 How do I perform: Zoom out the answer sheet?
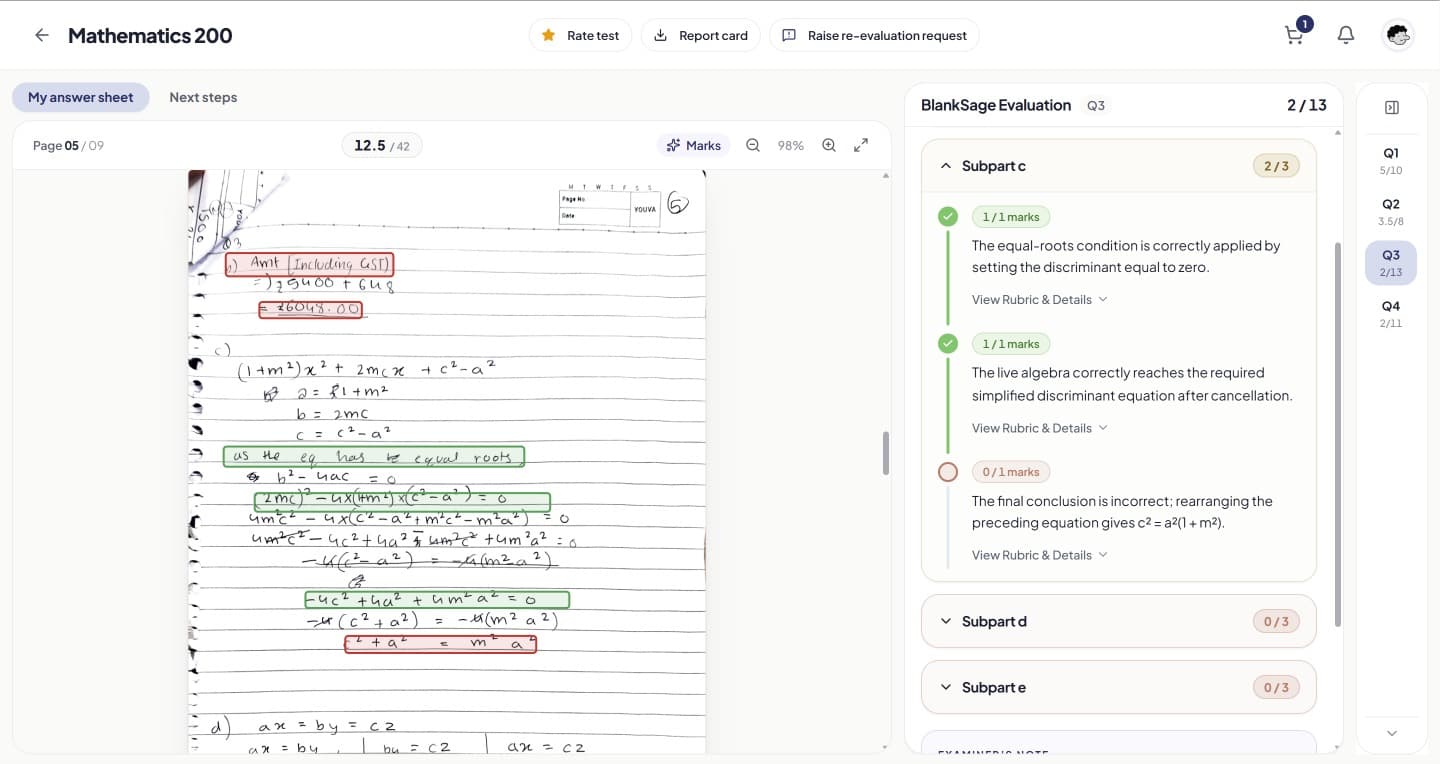(753, 145)
